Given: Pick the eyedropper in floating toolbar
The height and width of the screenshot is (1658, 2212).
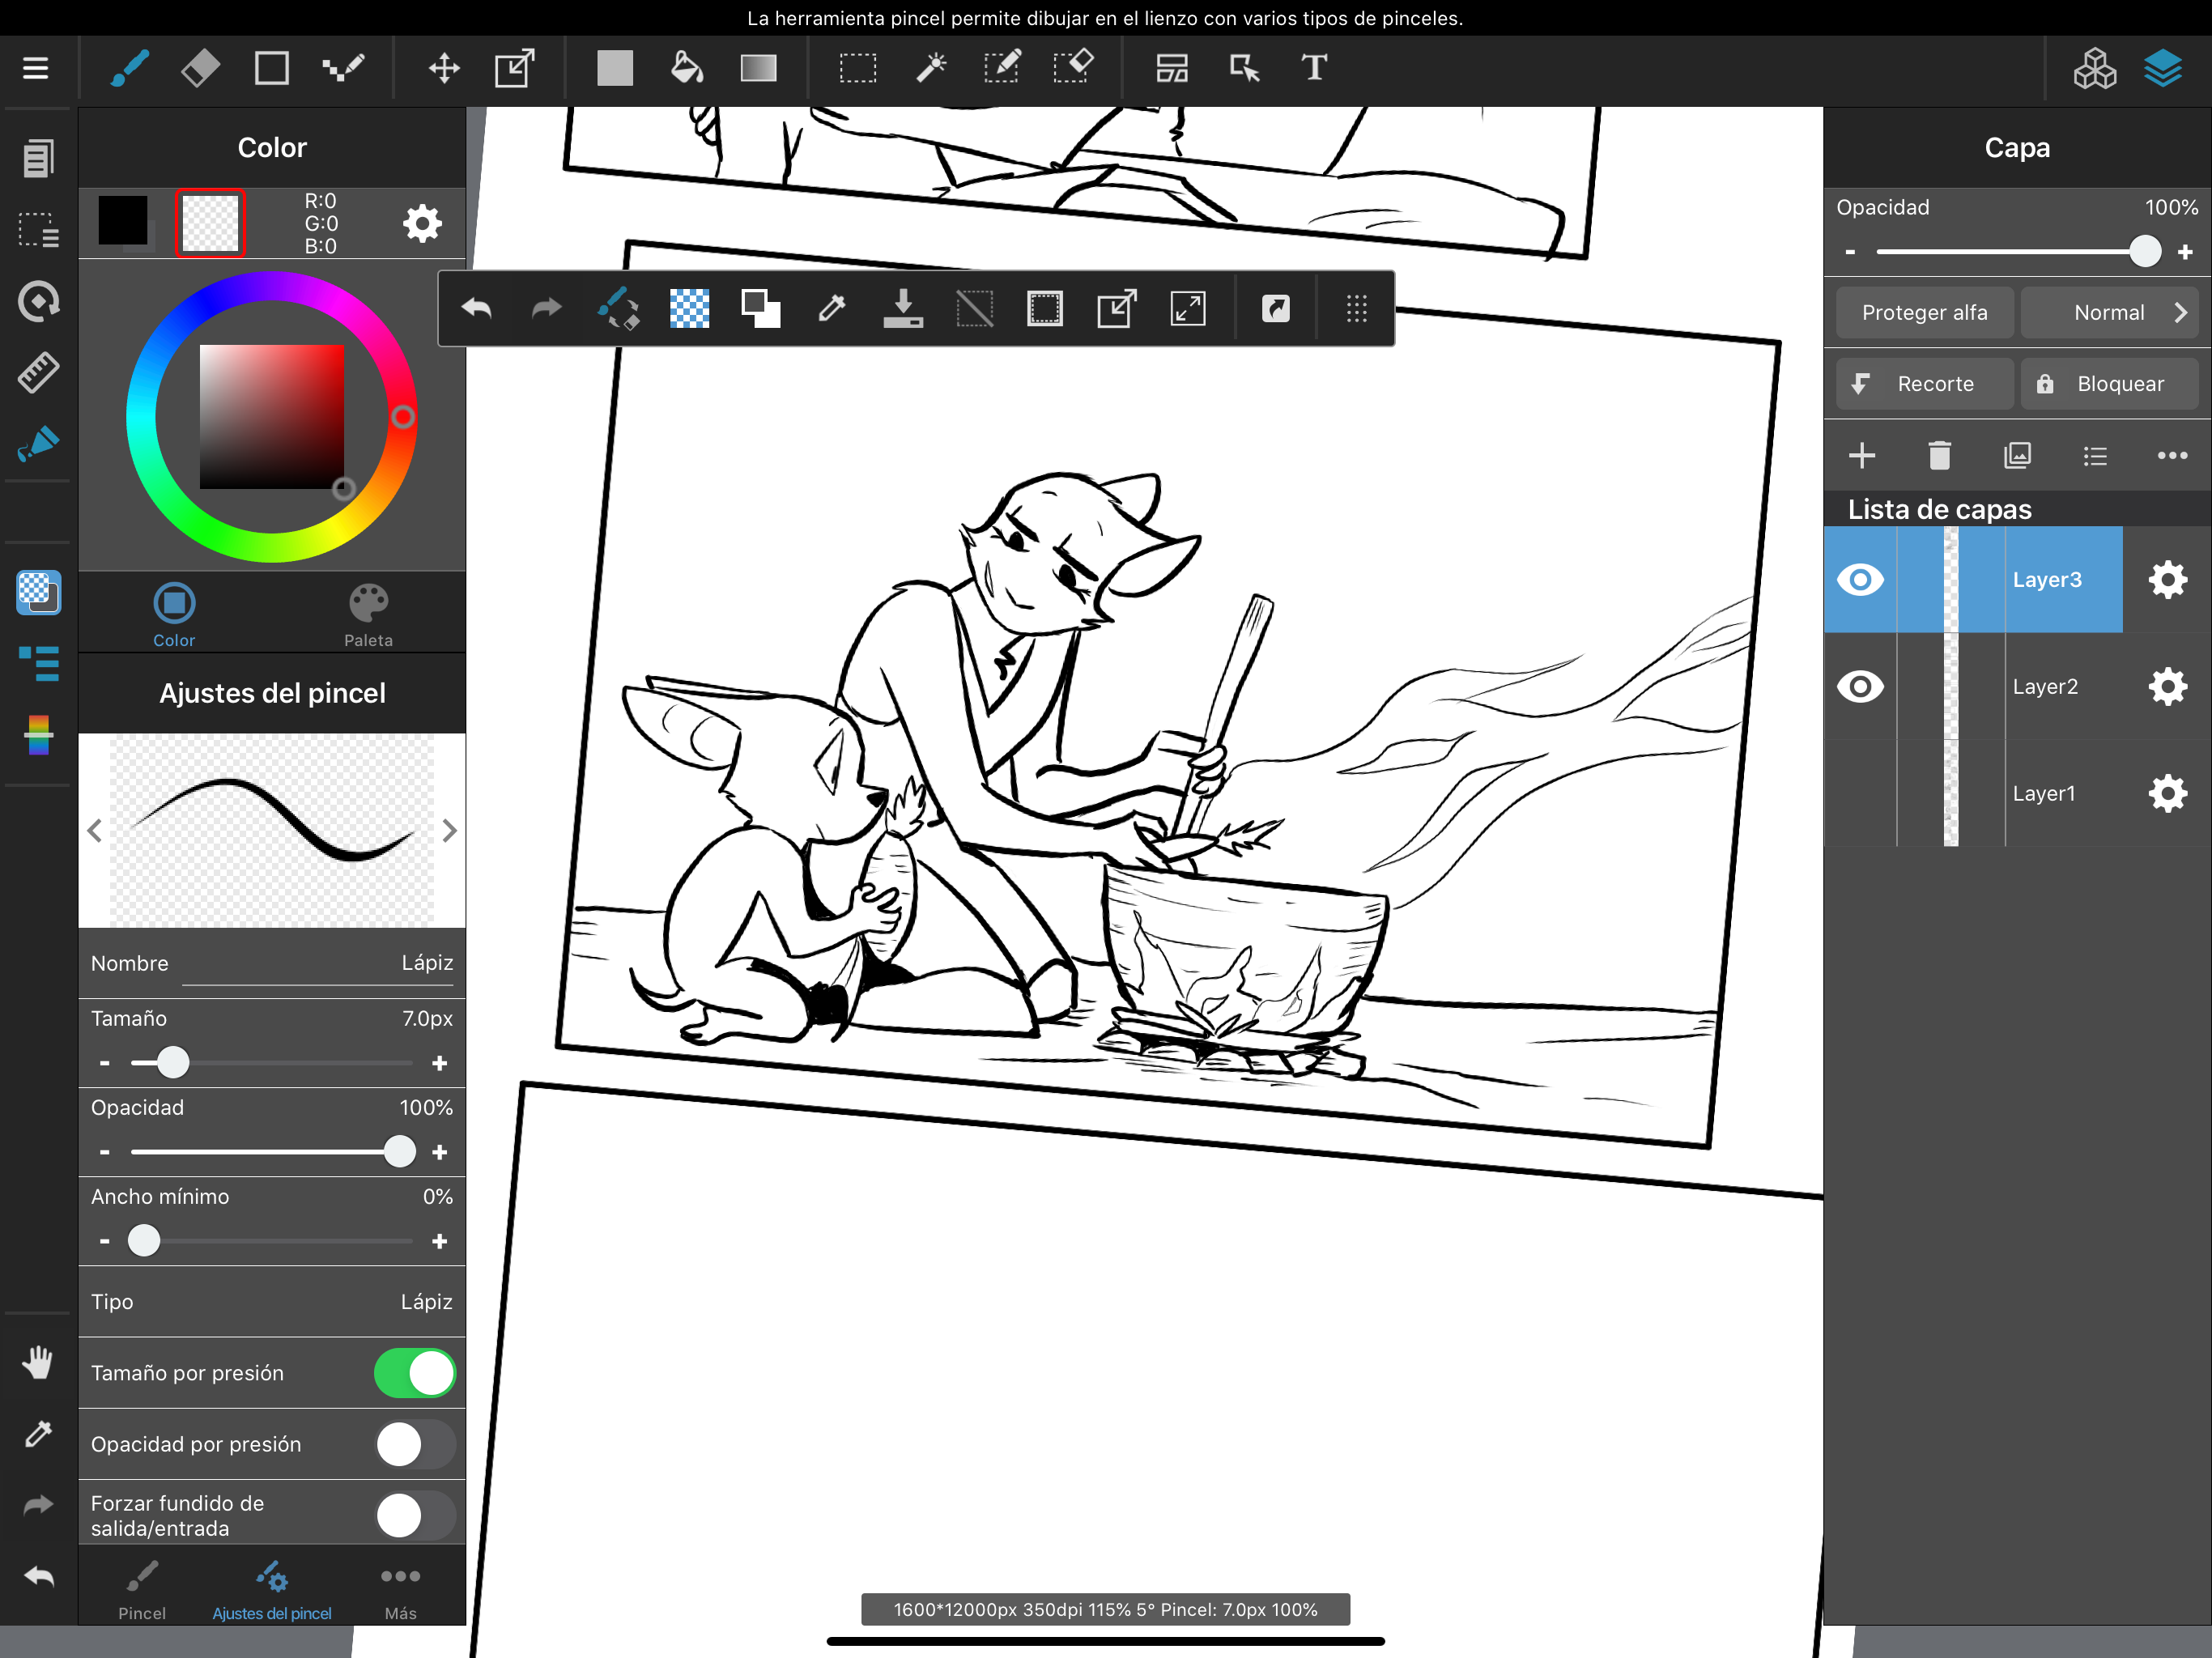Looking at the screenshot, I should click(831, 308).
